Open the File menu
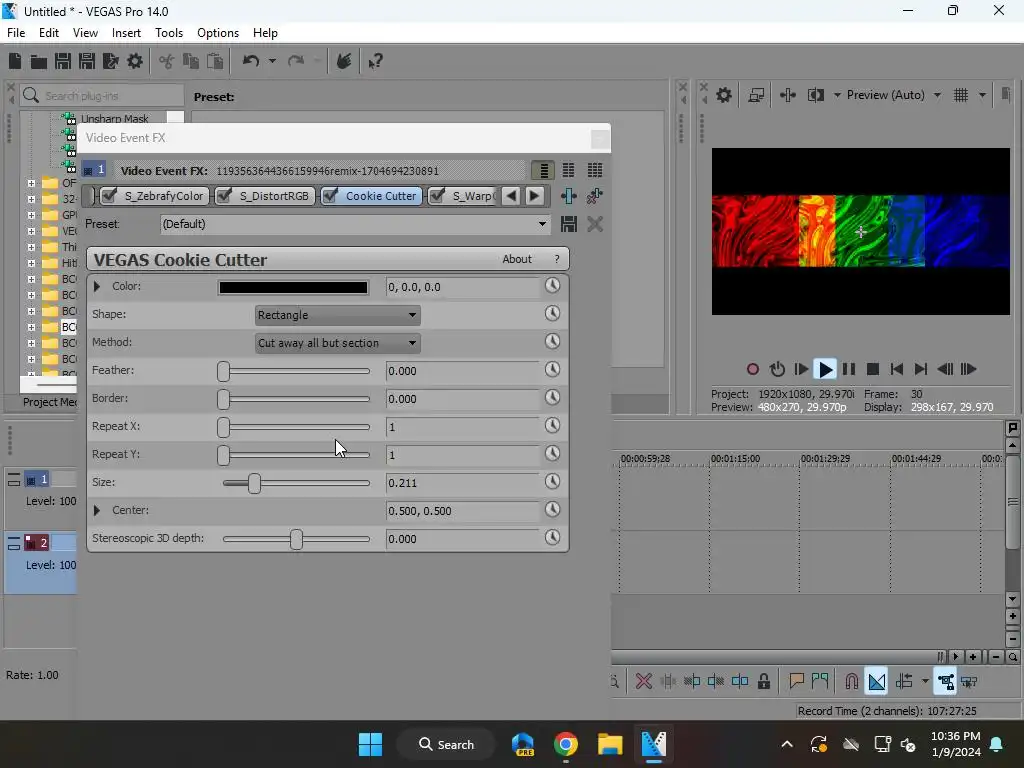 pos(16,33)
